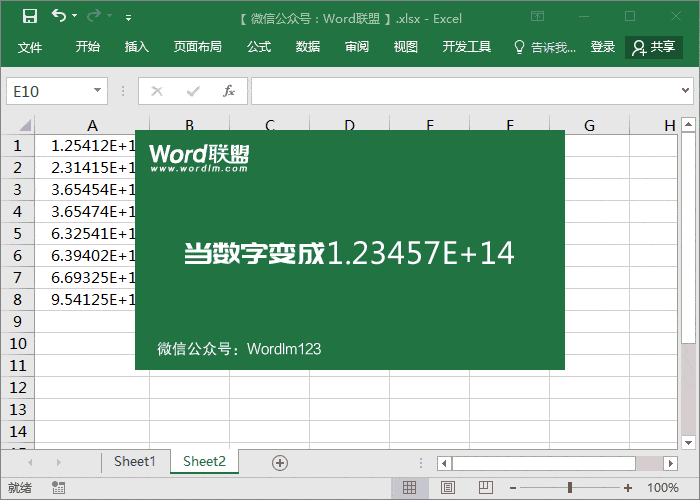The image size is (700, 500).
Task: Select row 1 header
Action: click(x=17, y=146)
